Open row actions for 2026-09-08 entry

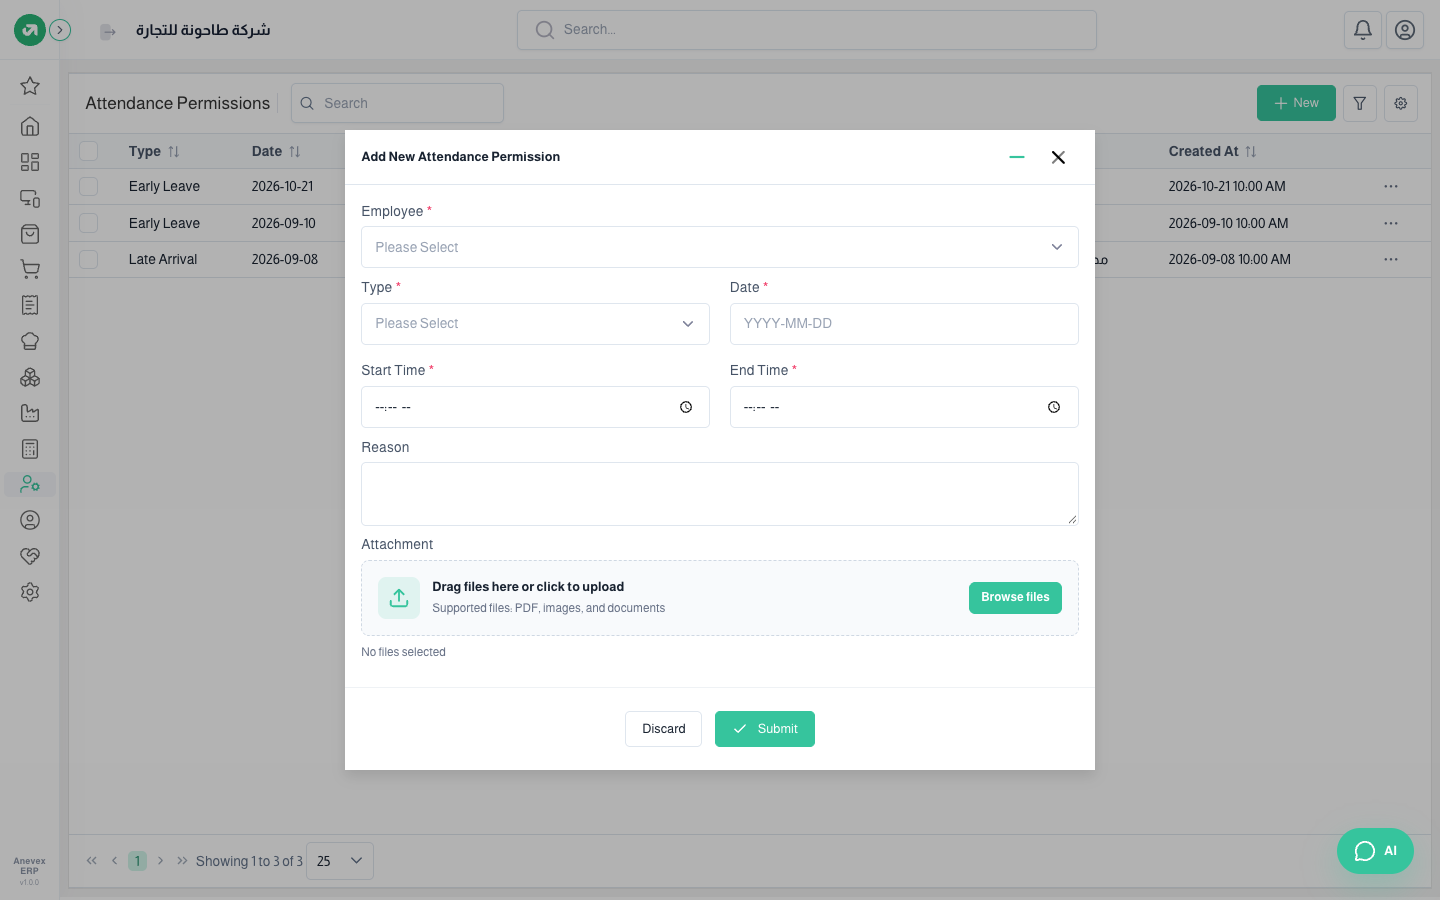pos(1391,259)
